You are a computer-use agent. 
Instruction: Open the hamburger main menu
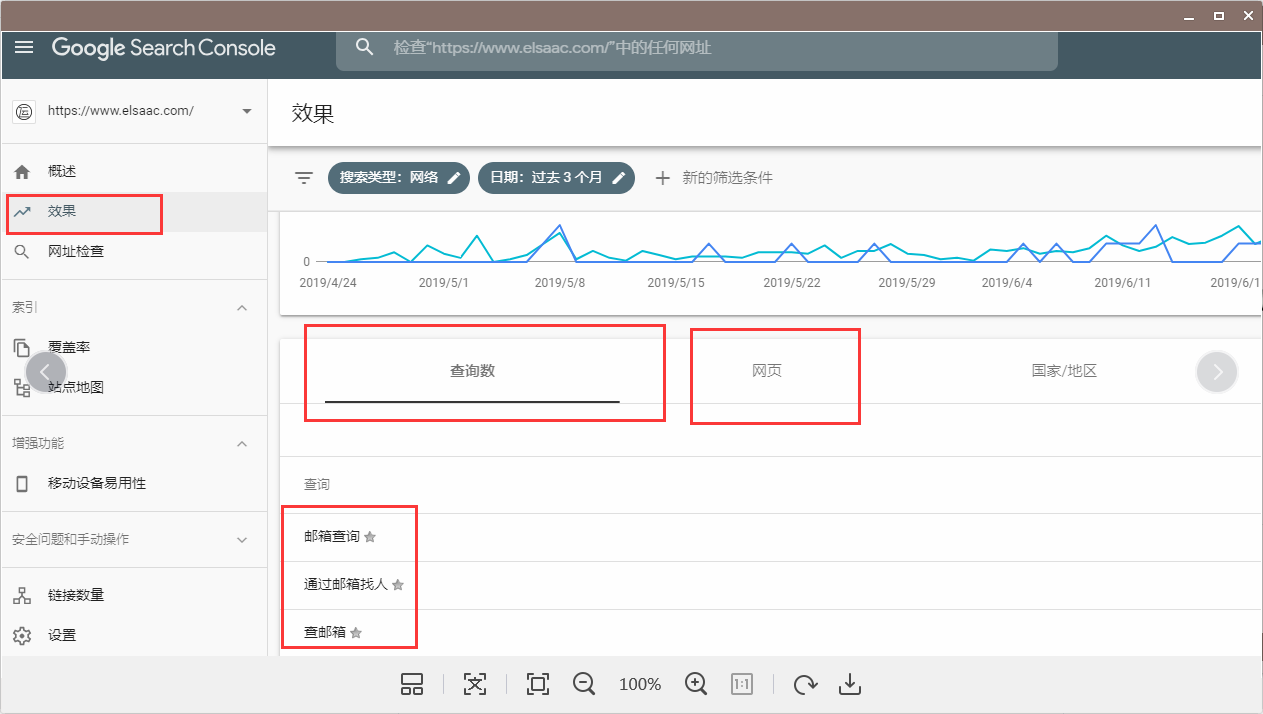coord(24,47)
